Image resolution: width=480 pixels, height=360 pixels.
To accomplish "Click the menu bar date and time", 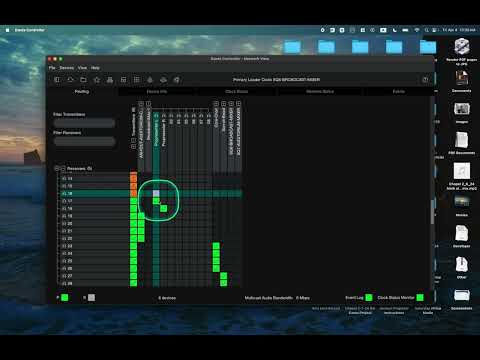I will (x=459, y=30).
